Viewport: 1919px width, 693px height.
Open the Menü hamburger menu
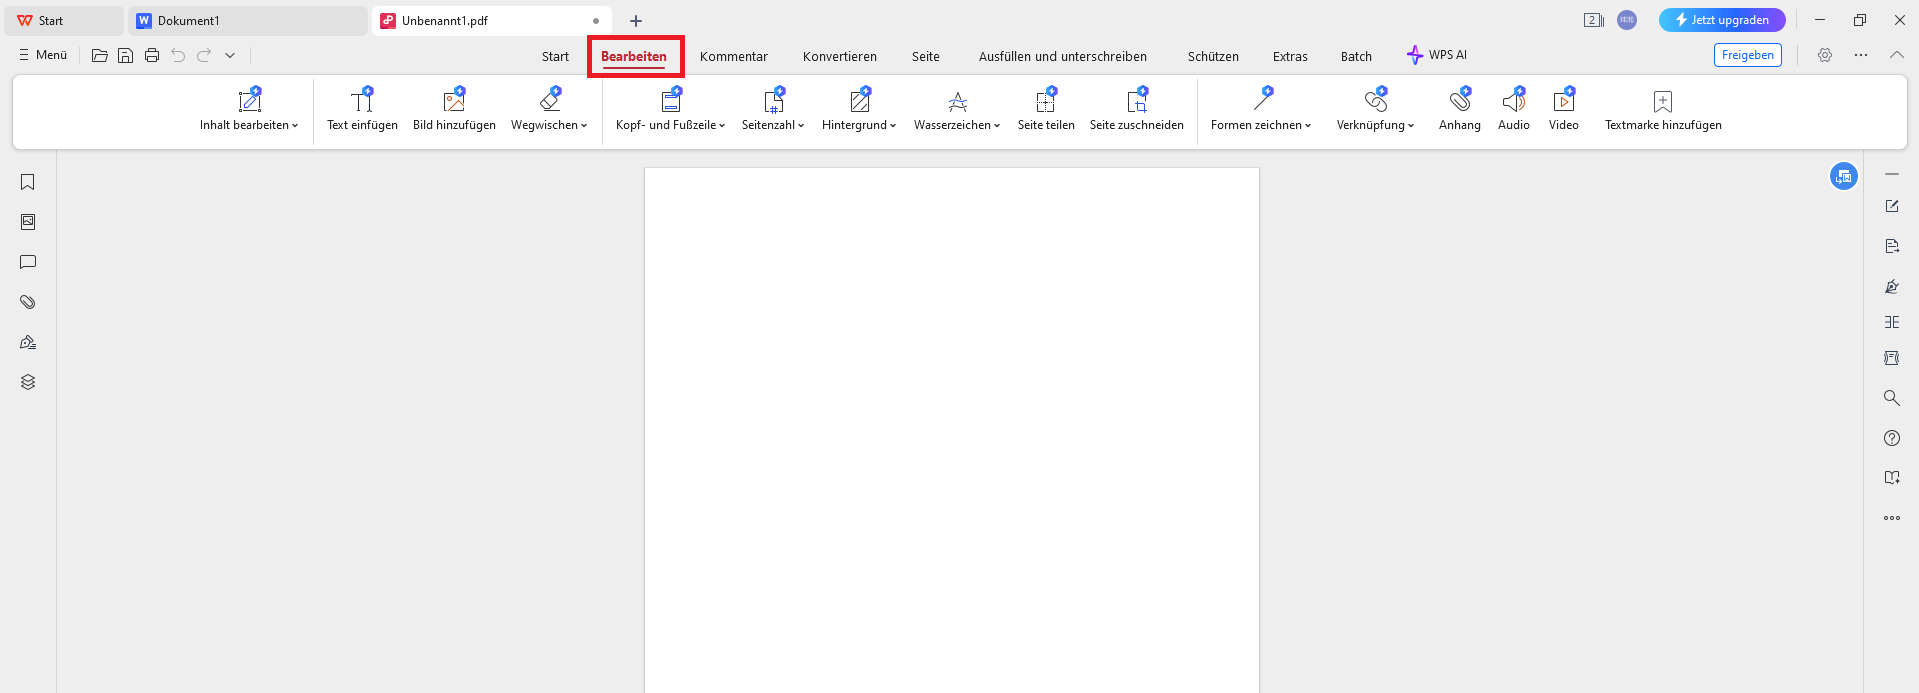tap(43, 55)
